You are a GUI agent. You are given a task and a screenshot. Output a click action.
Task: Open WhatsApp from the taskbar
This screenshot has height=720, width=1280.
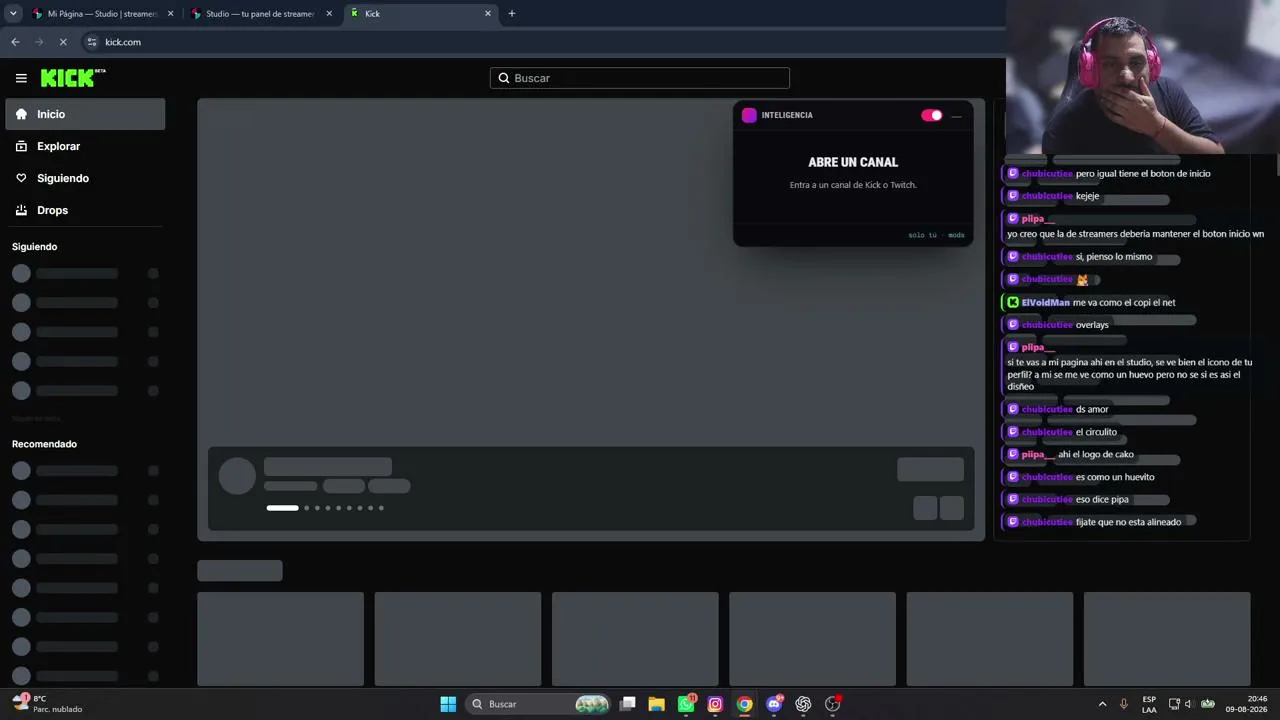tap(686, 704)
